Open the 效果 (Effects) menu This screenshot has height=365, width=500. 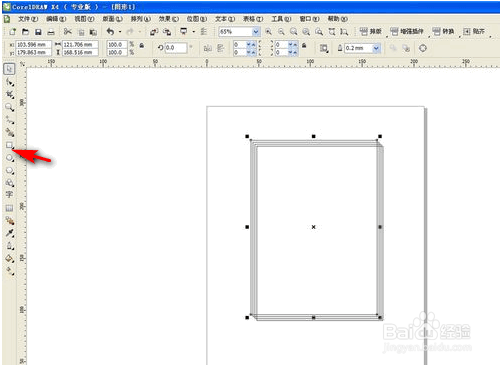(x=169, y=19)
